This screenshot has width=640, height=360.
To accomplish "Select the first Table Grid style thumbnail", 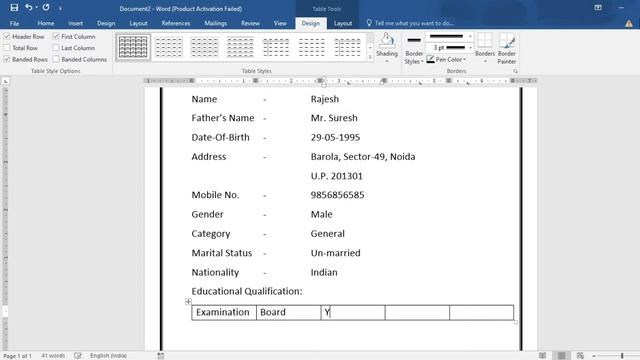I will pyautogui.click(x=133, y=47).
